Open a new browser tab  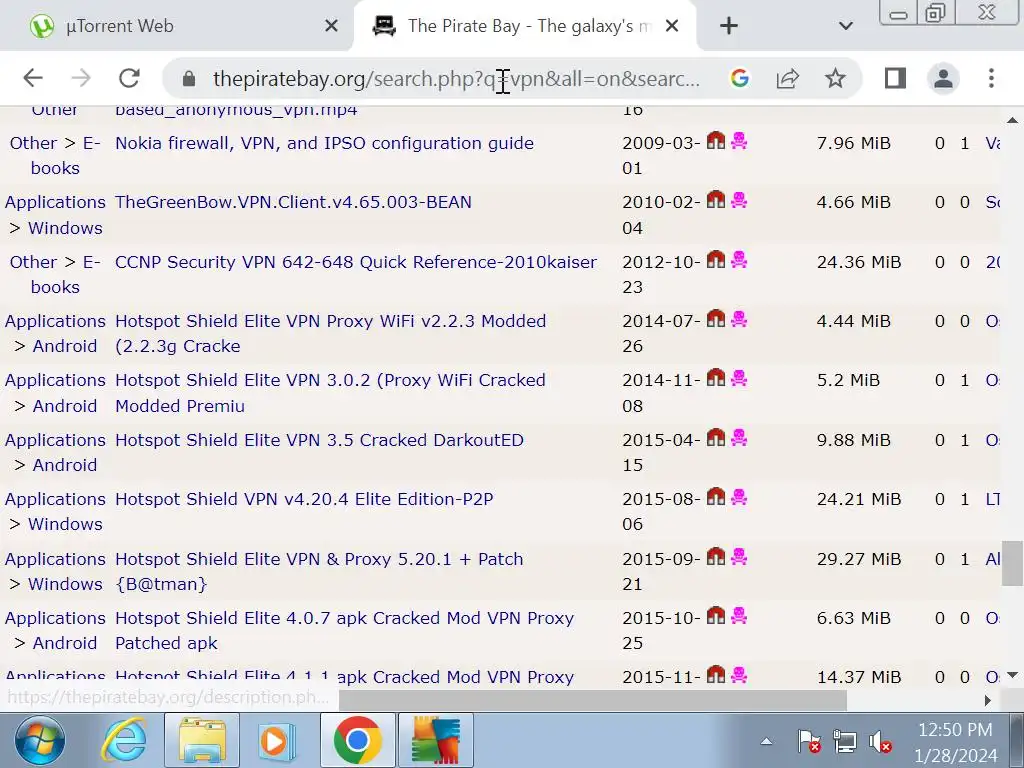729,26
